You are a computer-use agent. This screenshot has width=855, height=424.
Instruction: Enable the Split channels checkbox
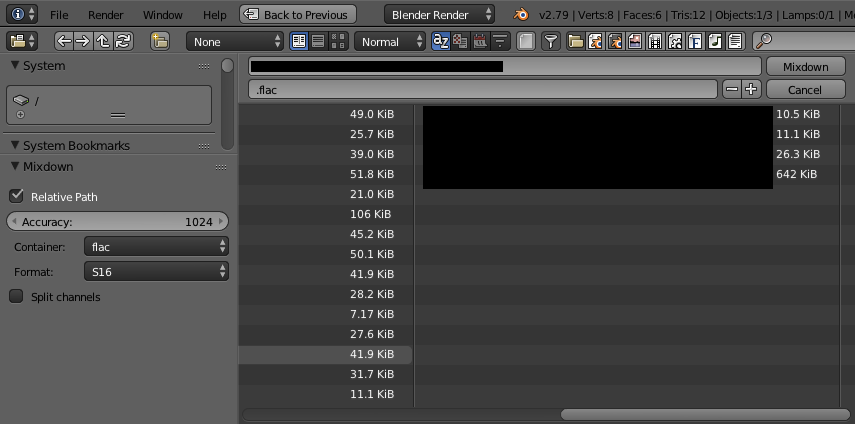pyautogui.click(x=17, y=296)
